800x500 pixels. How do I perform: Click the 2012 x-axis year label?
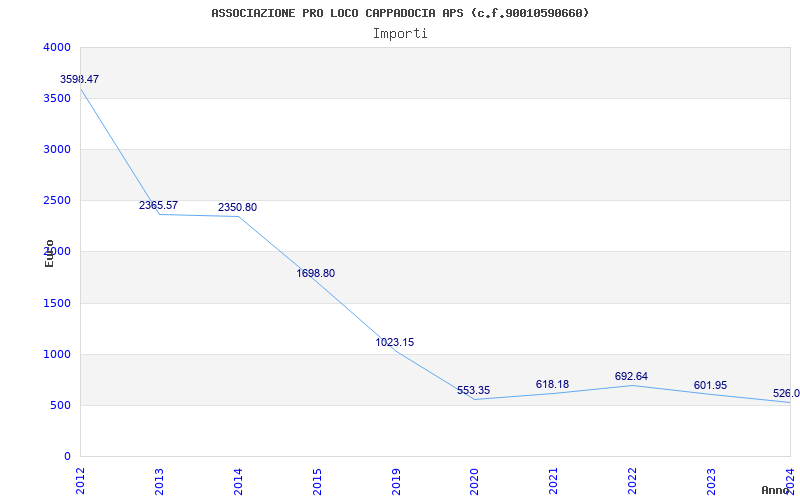click(x=80, y=481)
